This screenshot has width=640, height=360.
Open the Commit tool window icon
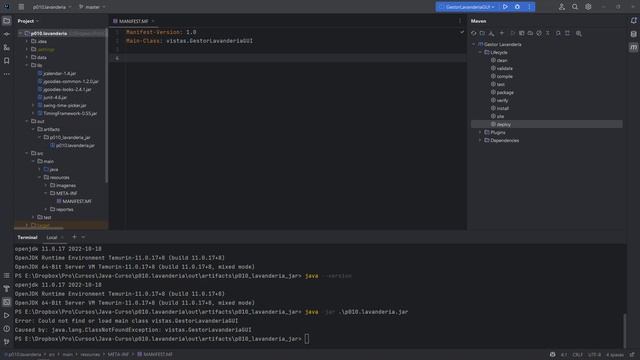pos(7,34)
